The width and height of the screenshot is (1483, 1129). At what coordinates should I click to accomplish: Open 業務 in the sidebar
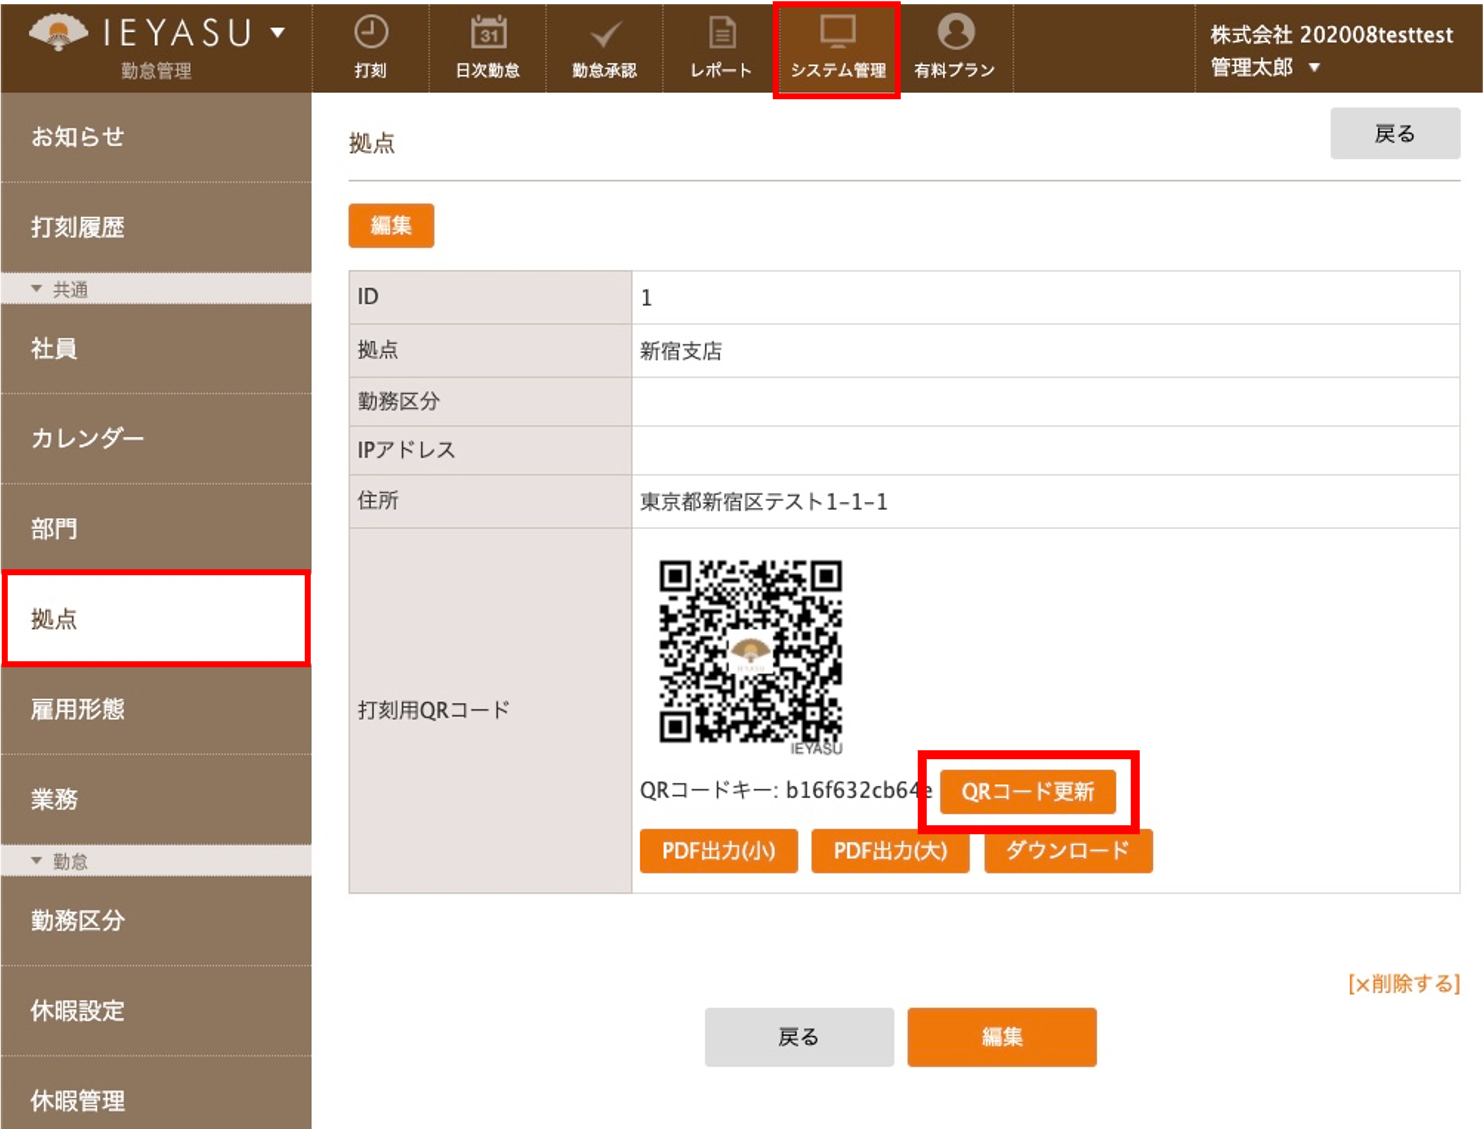pos(156,799)
